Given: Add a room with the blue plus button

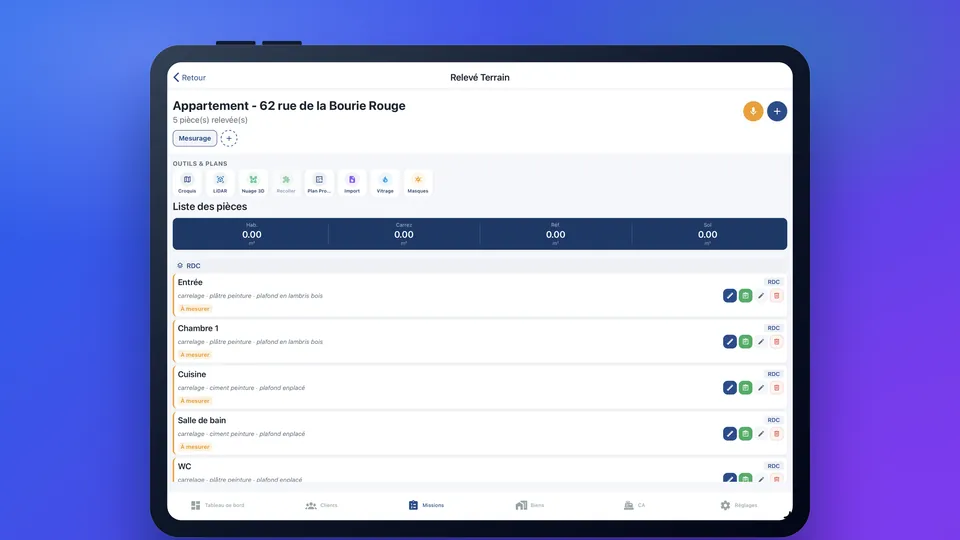Looking at the screenshot, I should [777, 111].
